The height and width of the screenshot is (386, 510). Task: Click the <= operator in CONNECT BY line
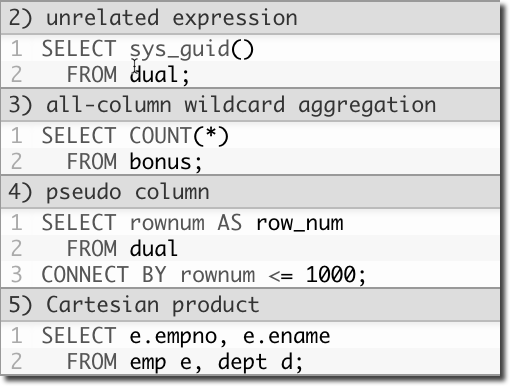coord(281,275)
